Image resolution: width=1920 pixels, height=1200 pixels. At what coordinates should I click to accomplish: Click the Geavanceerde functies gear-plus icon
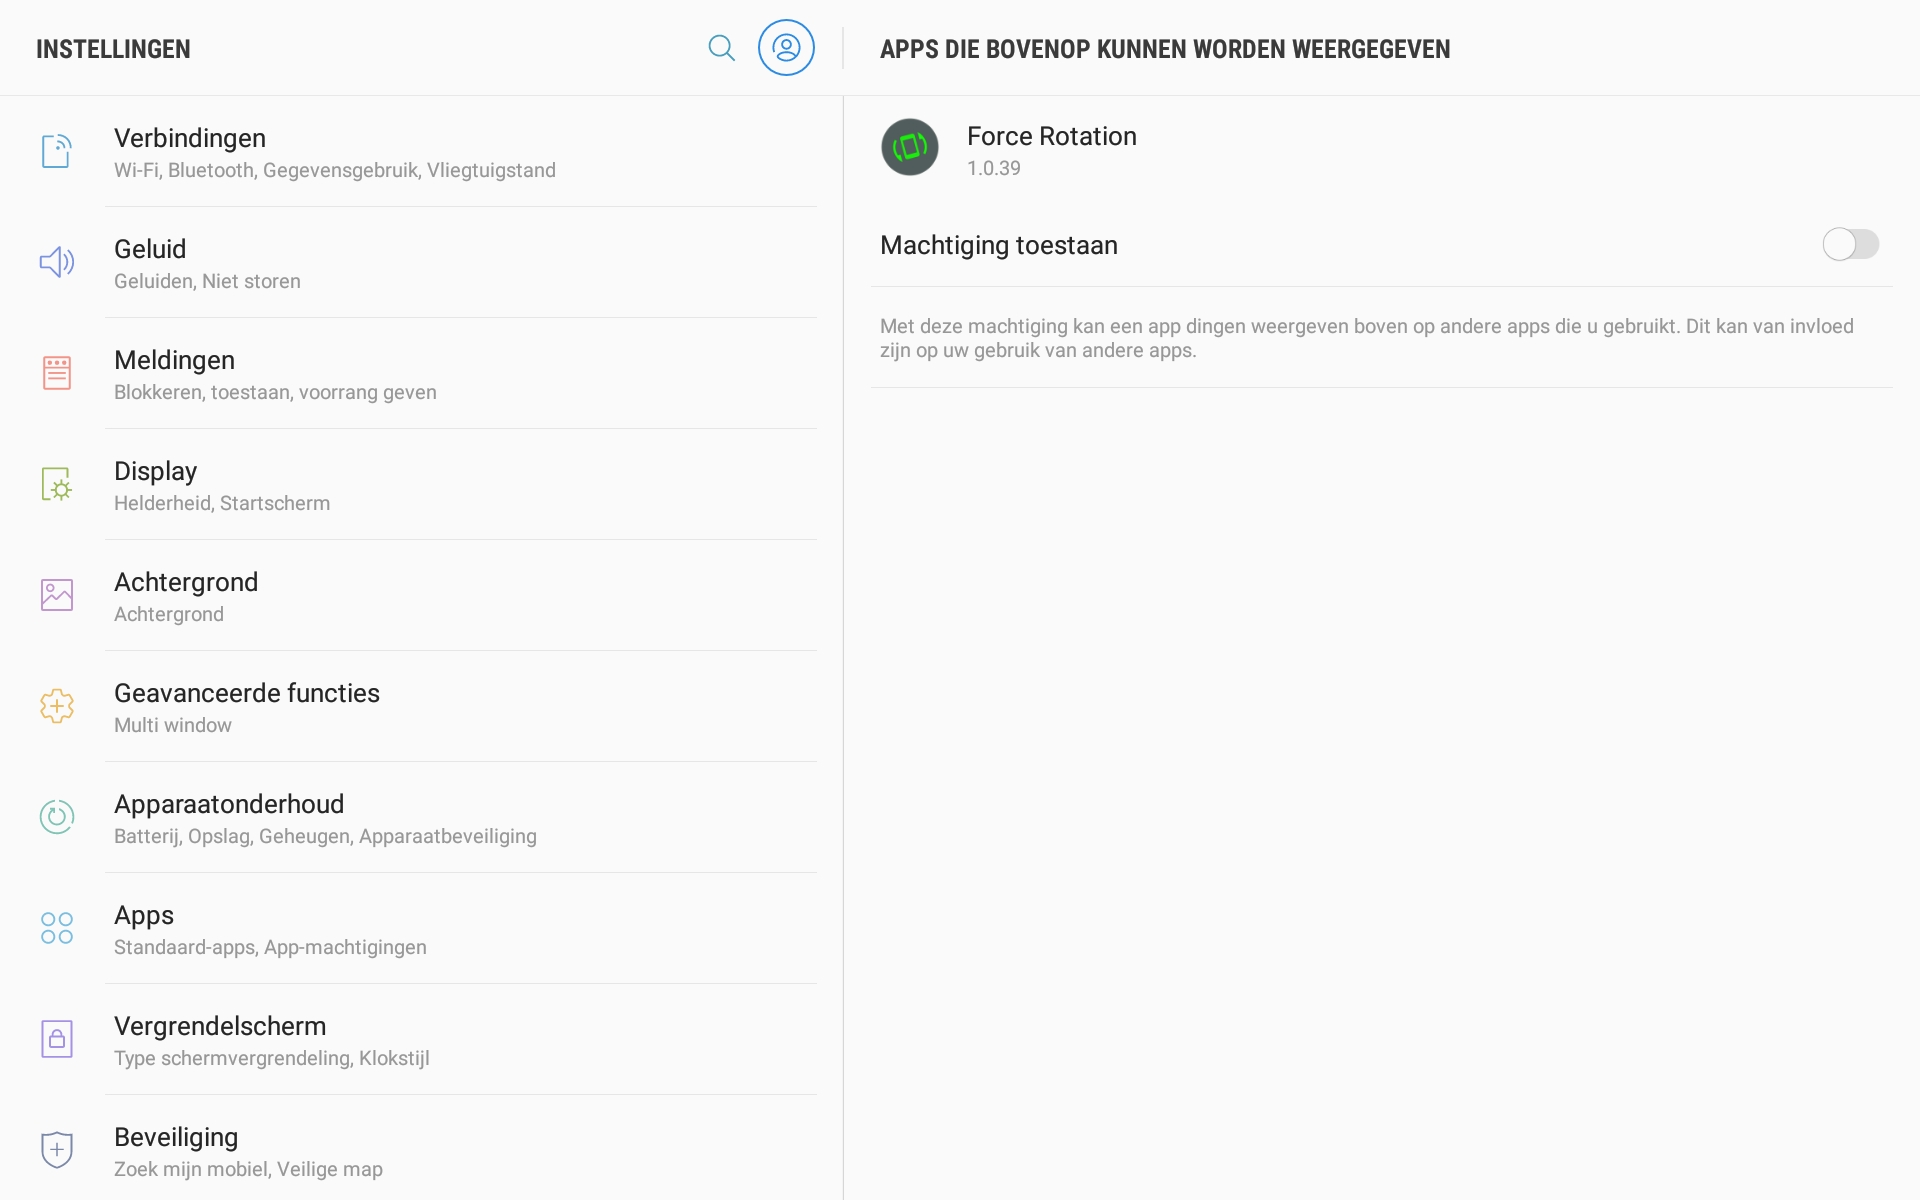tap(57, 706)
